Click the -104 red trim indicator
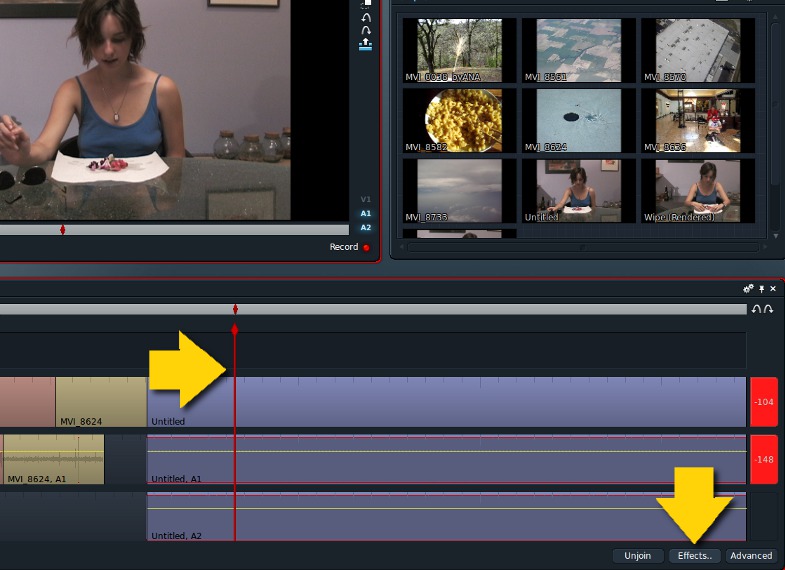The height and width of the screenshot is (570, 785). pos(763,402)
